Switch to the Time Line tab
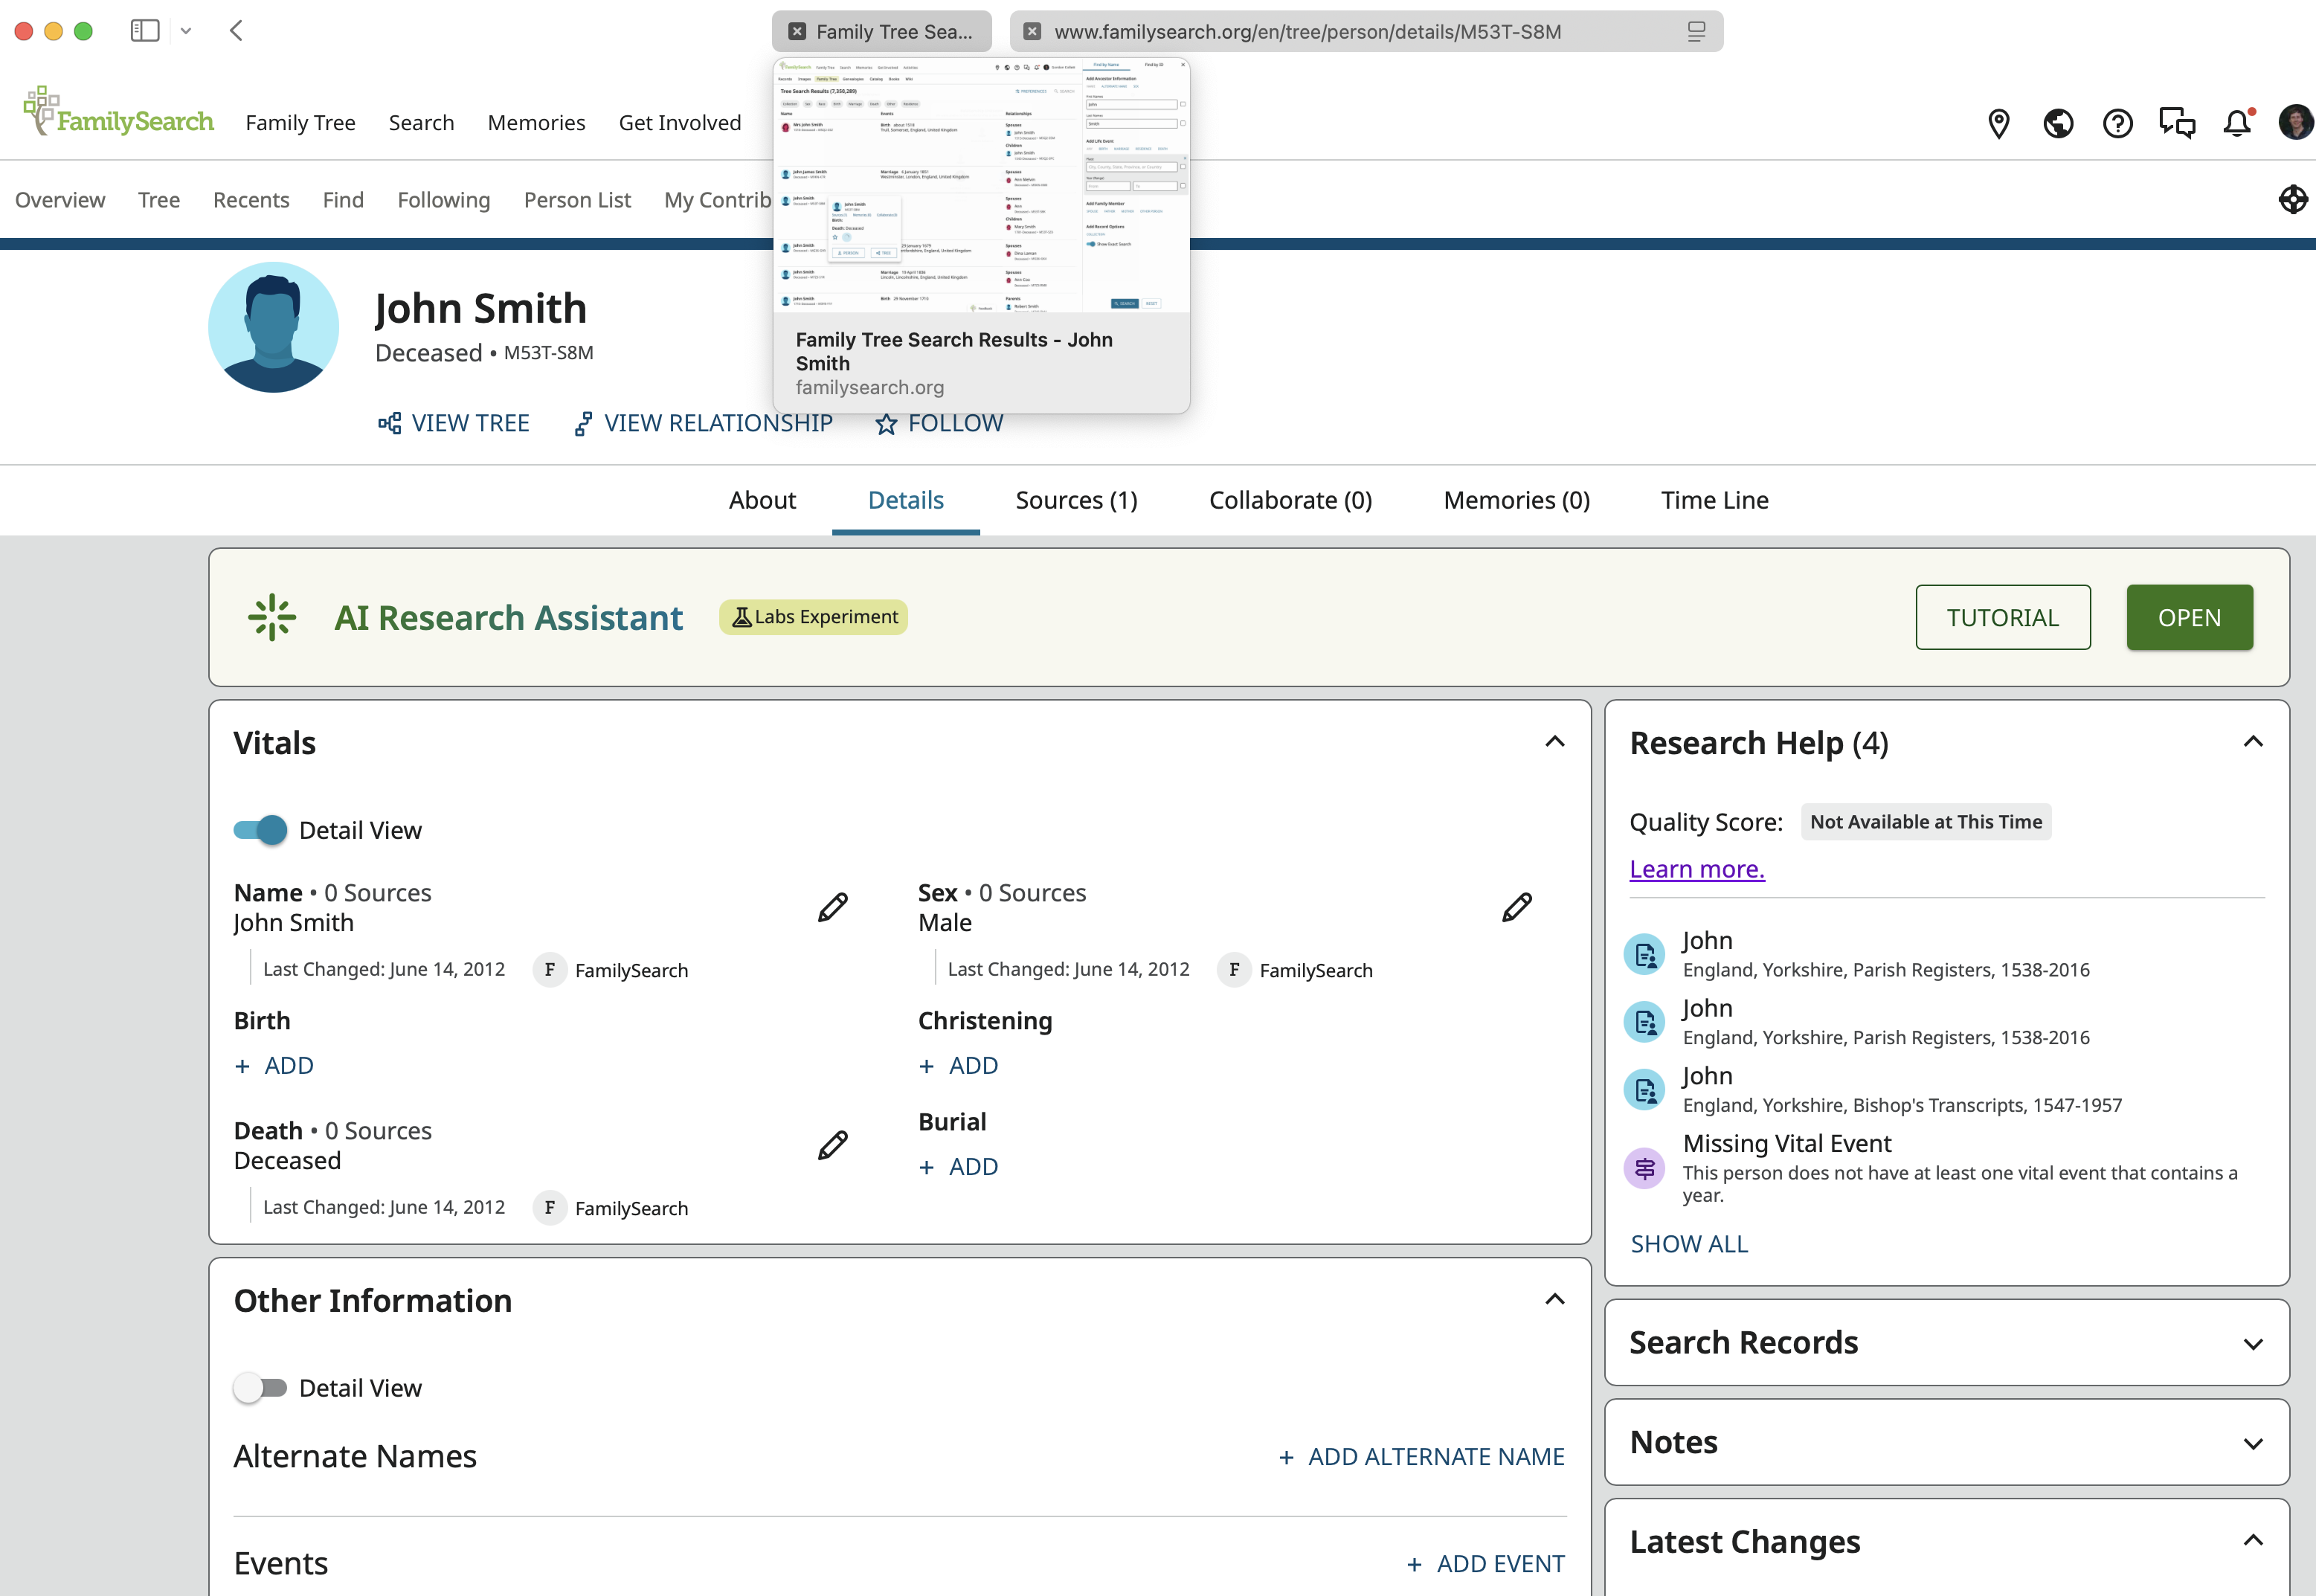 (x=1714, y=500)
